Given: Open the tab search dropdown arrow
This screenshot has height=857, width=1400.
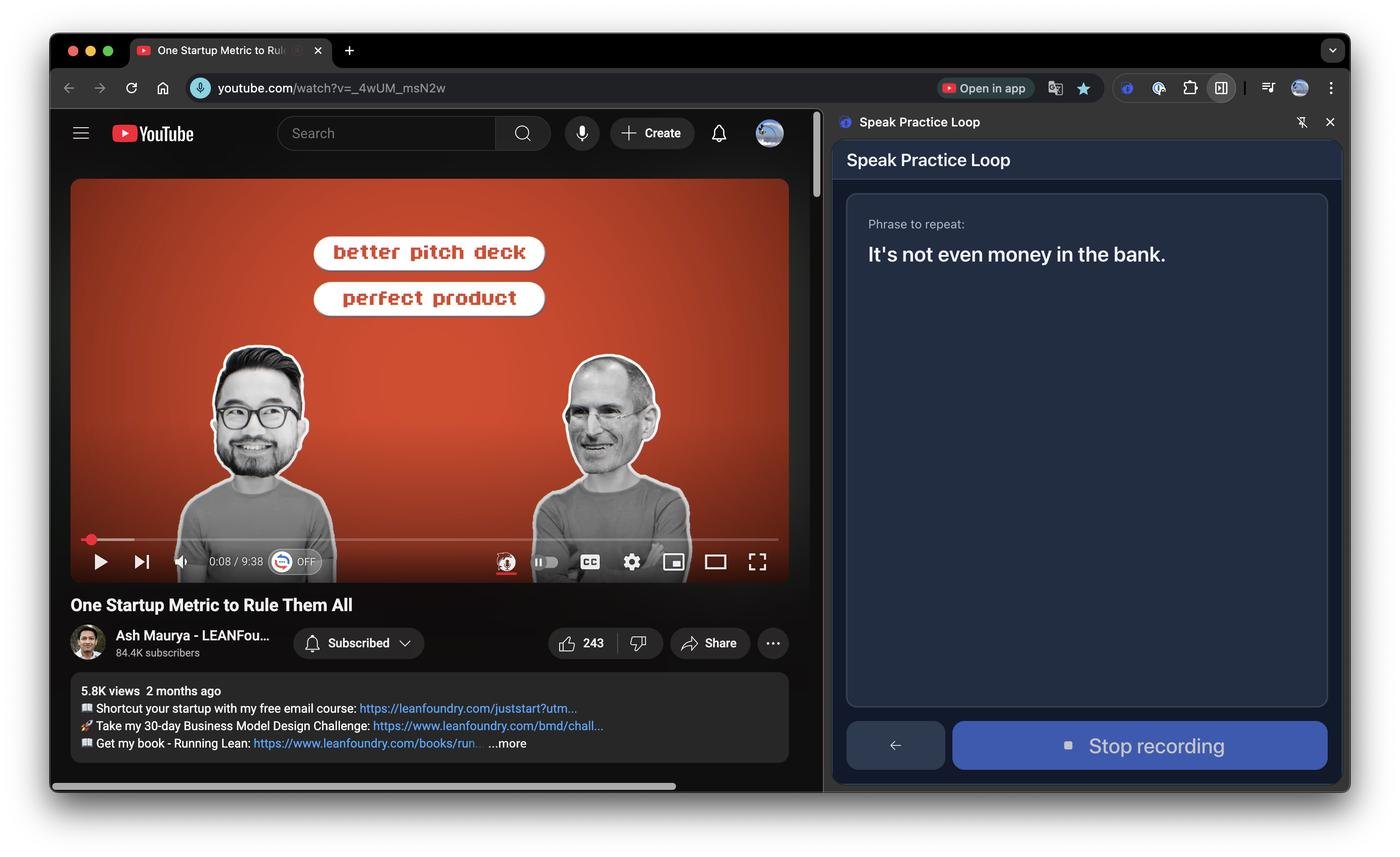Looking at the screenshot, I should click(1332, 50).
